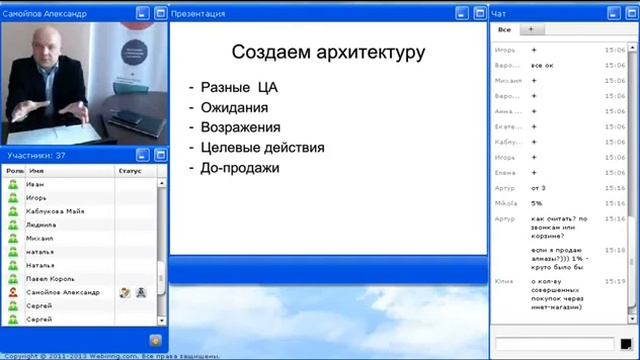Send the chat message with the black button

626,344
